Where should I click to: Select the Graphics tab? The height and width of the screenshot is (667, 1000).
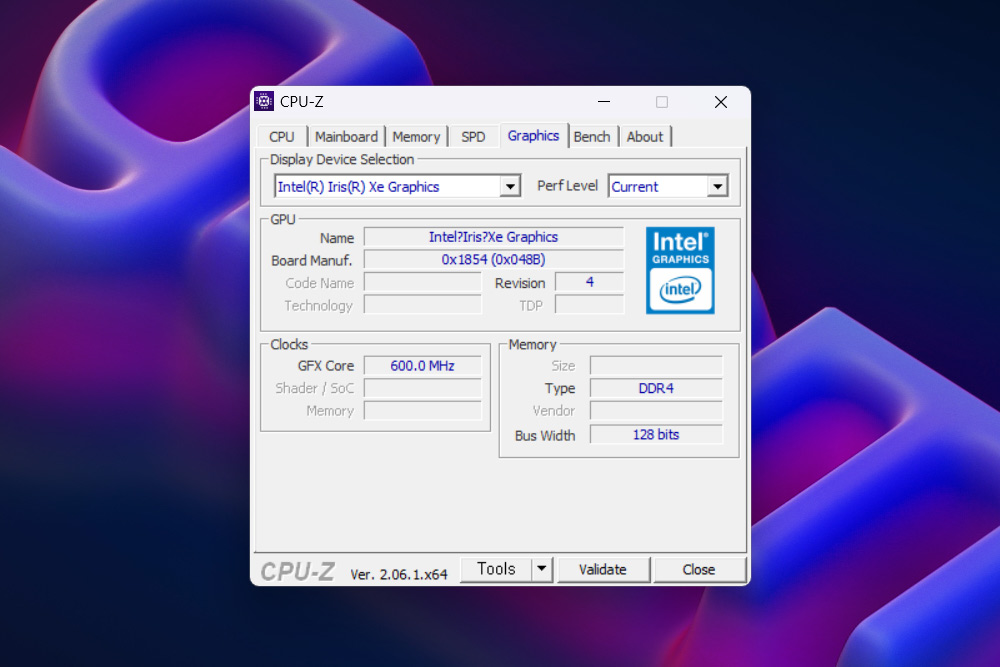(533, 136)
